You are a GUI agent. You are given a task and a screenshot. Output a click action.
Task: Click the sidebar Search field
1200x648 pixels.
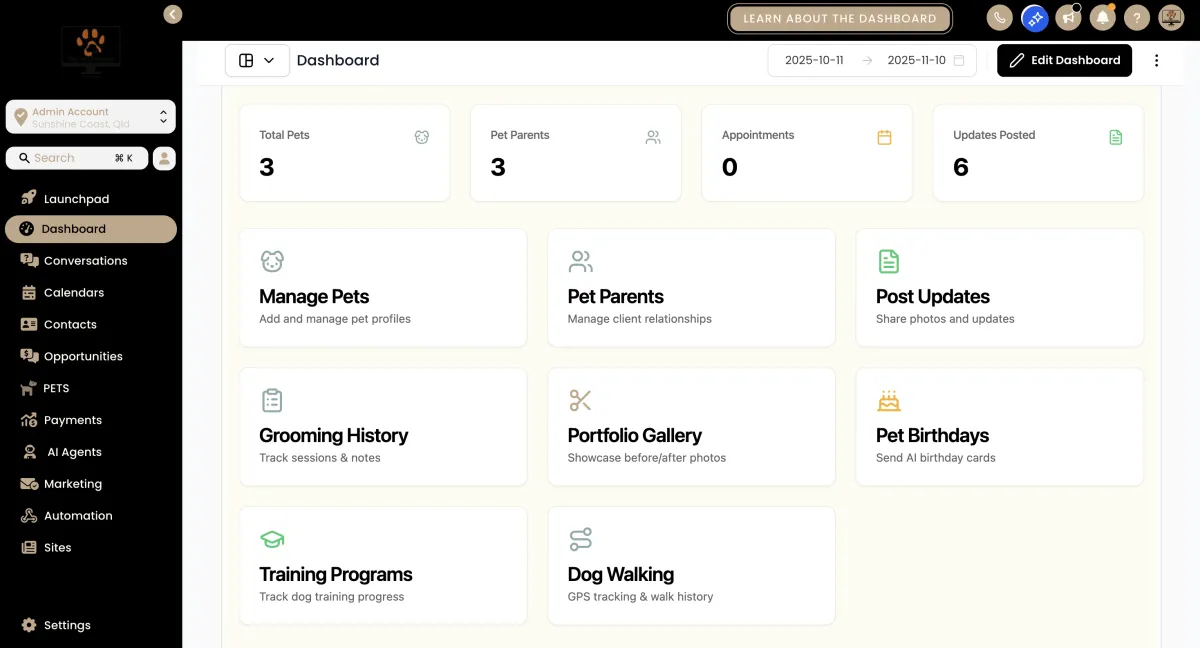[x=72, y=158]
